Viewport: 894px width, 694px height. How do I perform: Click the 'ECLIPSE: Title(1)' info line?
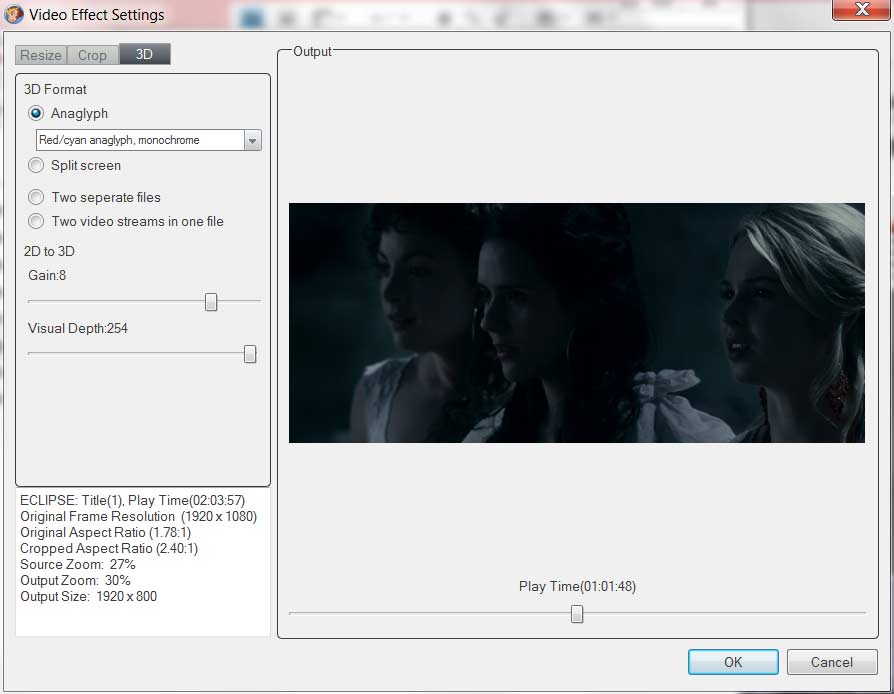click(x=132, y=501)
